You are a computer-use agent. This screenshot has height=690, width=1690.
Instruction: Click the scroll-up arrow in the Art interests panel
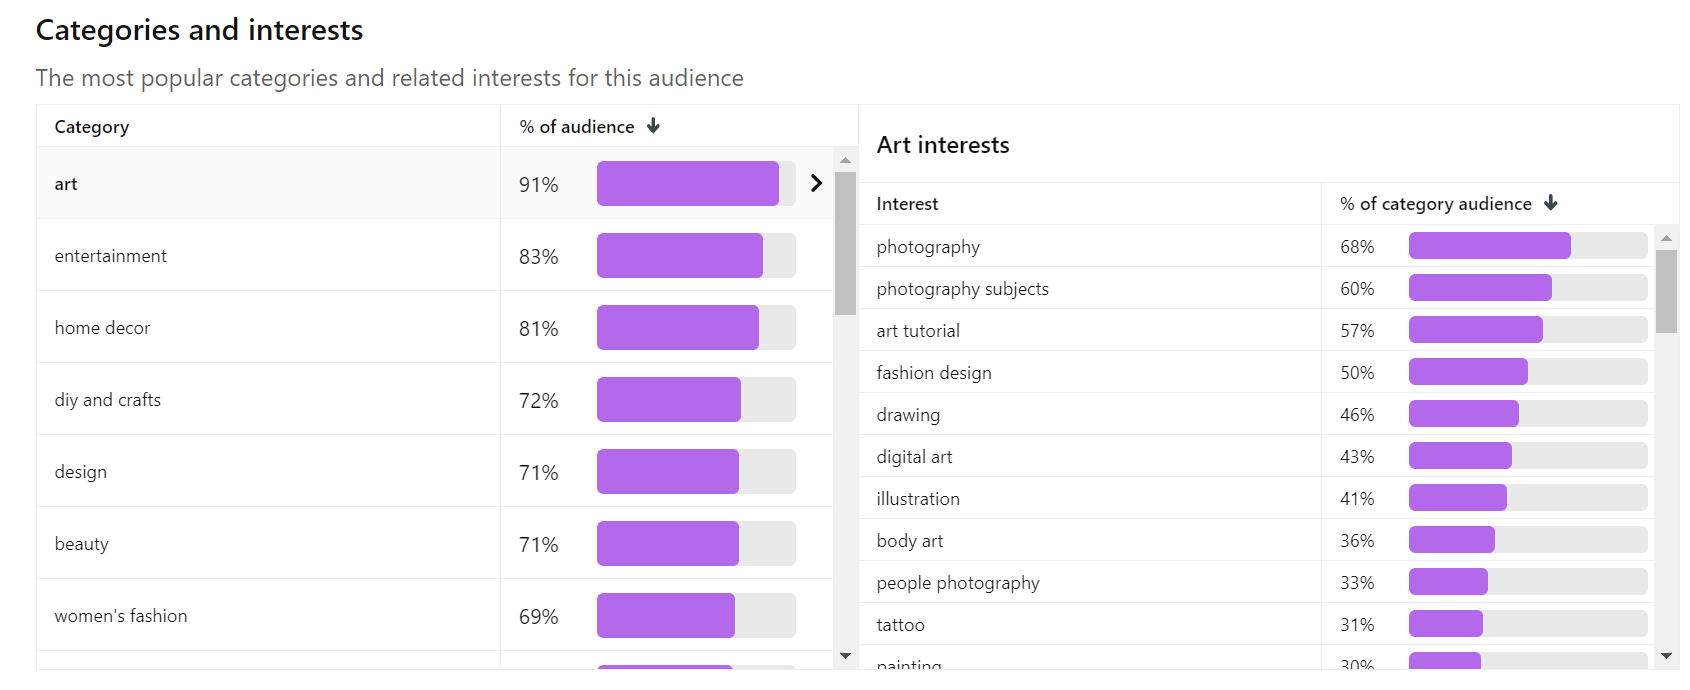pos(1667,237)
